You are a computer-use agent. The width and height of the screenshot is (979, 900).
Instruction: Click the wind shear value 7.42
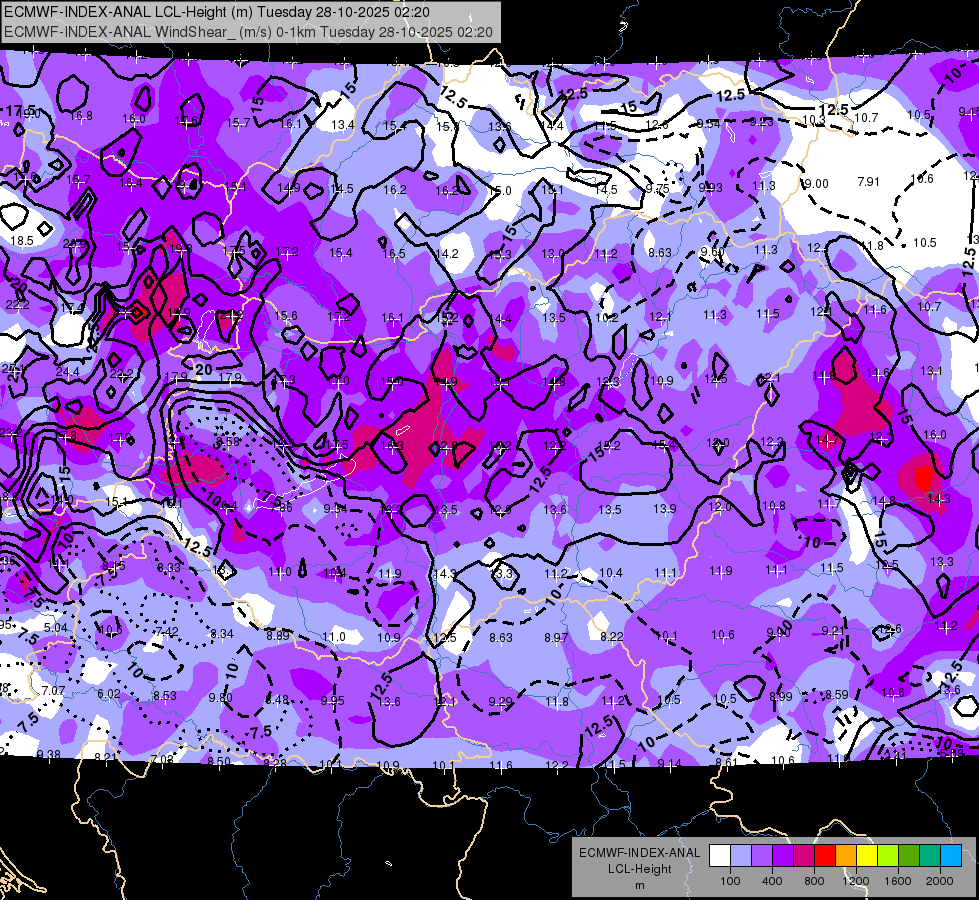[x=167, y=632]
